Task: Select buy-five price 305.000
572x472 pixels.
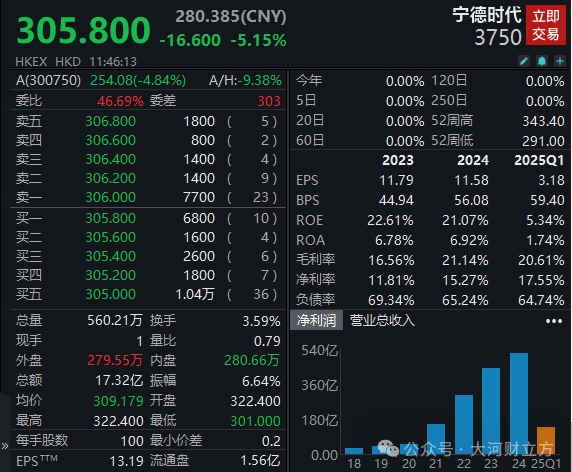Action: pyautogui.click(x=111, y=294)
